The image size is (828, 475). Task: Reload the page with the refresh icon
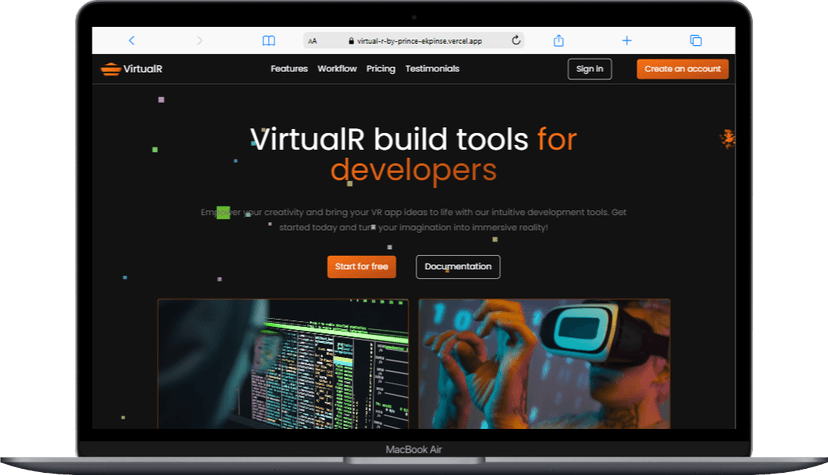516,40
